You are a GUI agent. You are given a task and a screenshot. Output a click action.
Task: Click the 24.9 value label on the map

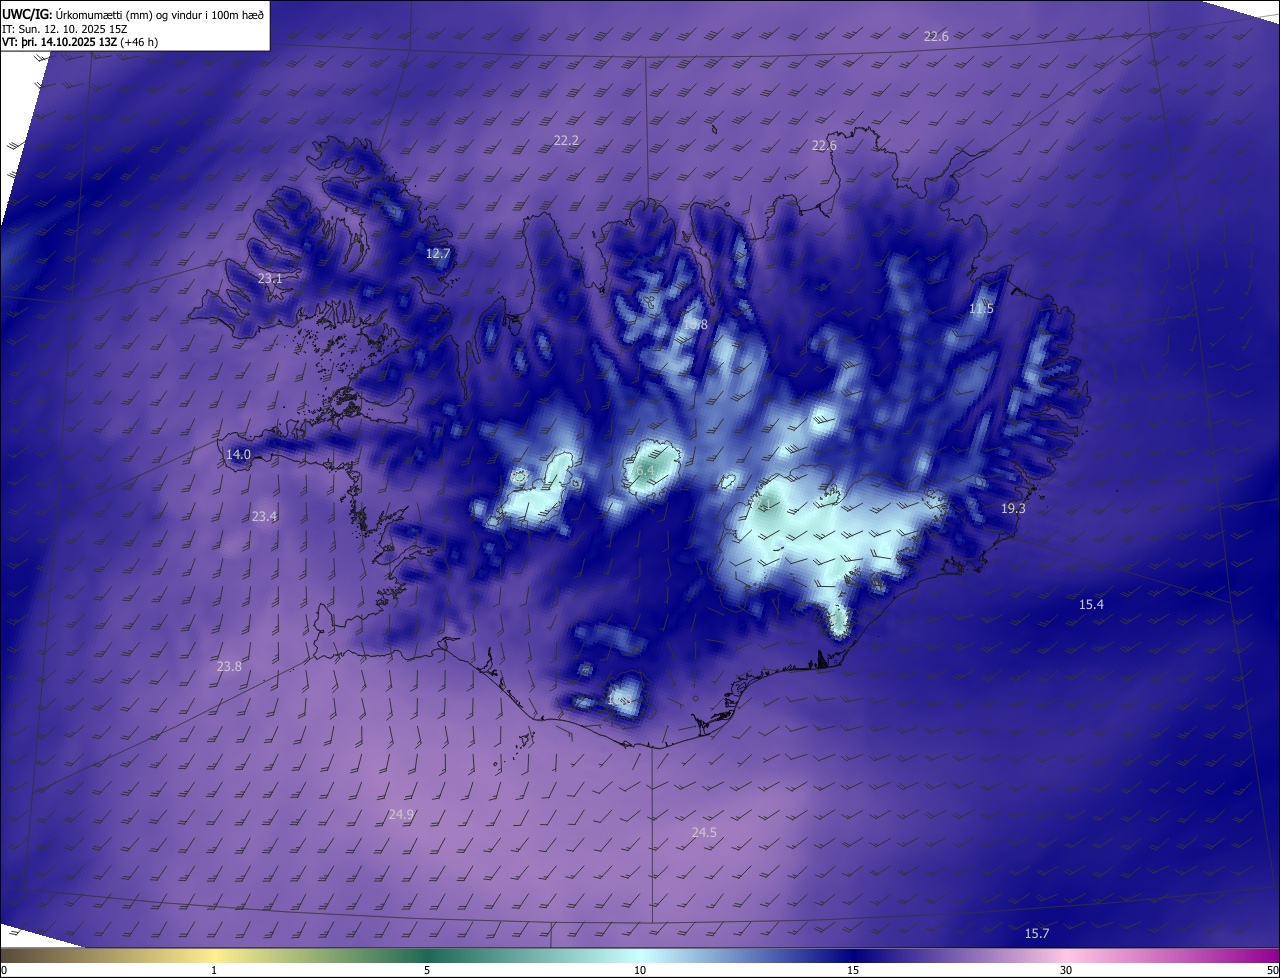tap(401, 815)
